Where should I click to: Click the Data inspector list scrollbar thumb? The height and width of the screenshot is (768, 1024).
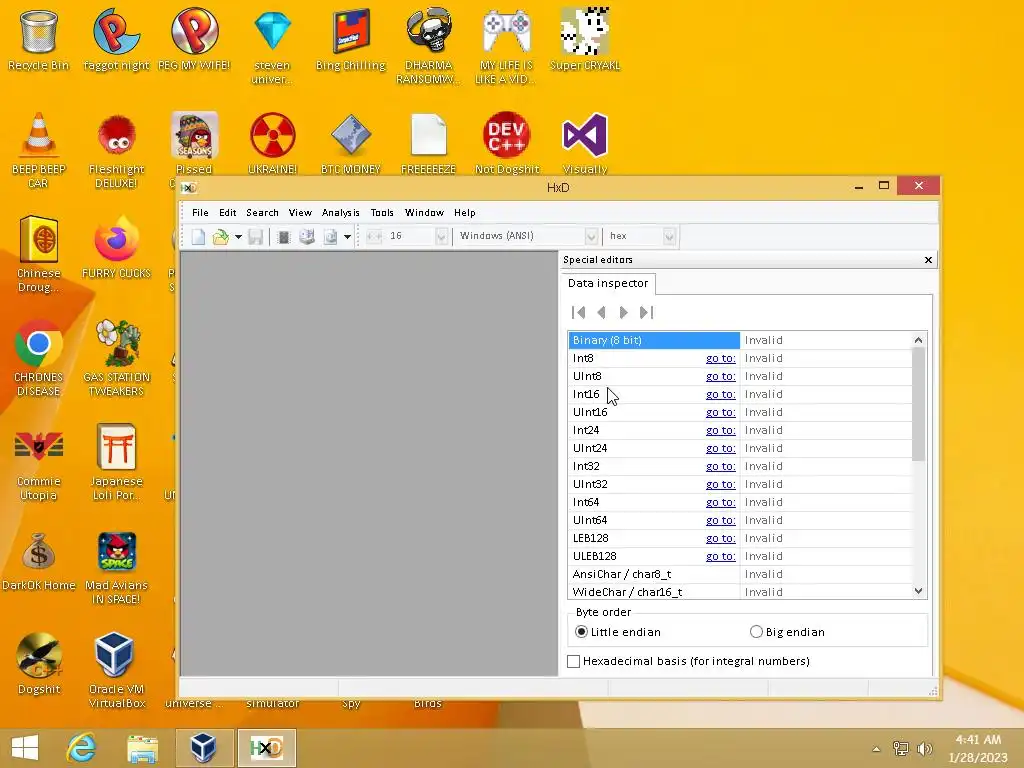(x=918, y=404)
